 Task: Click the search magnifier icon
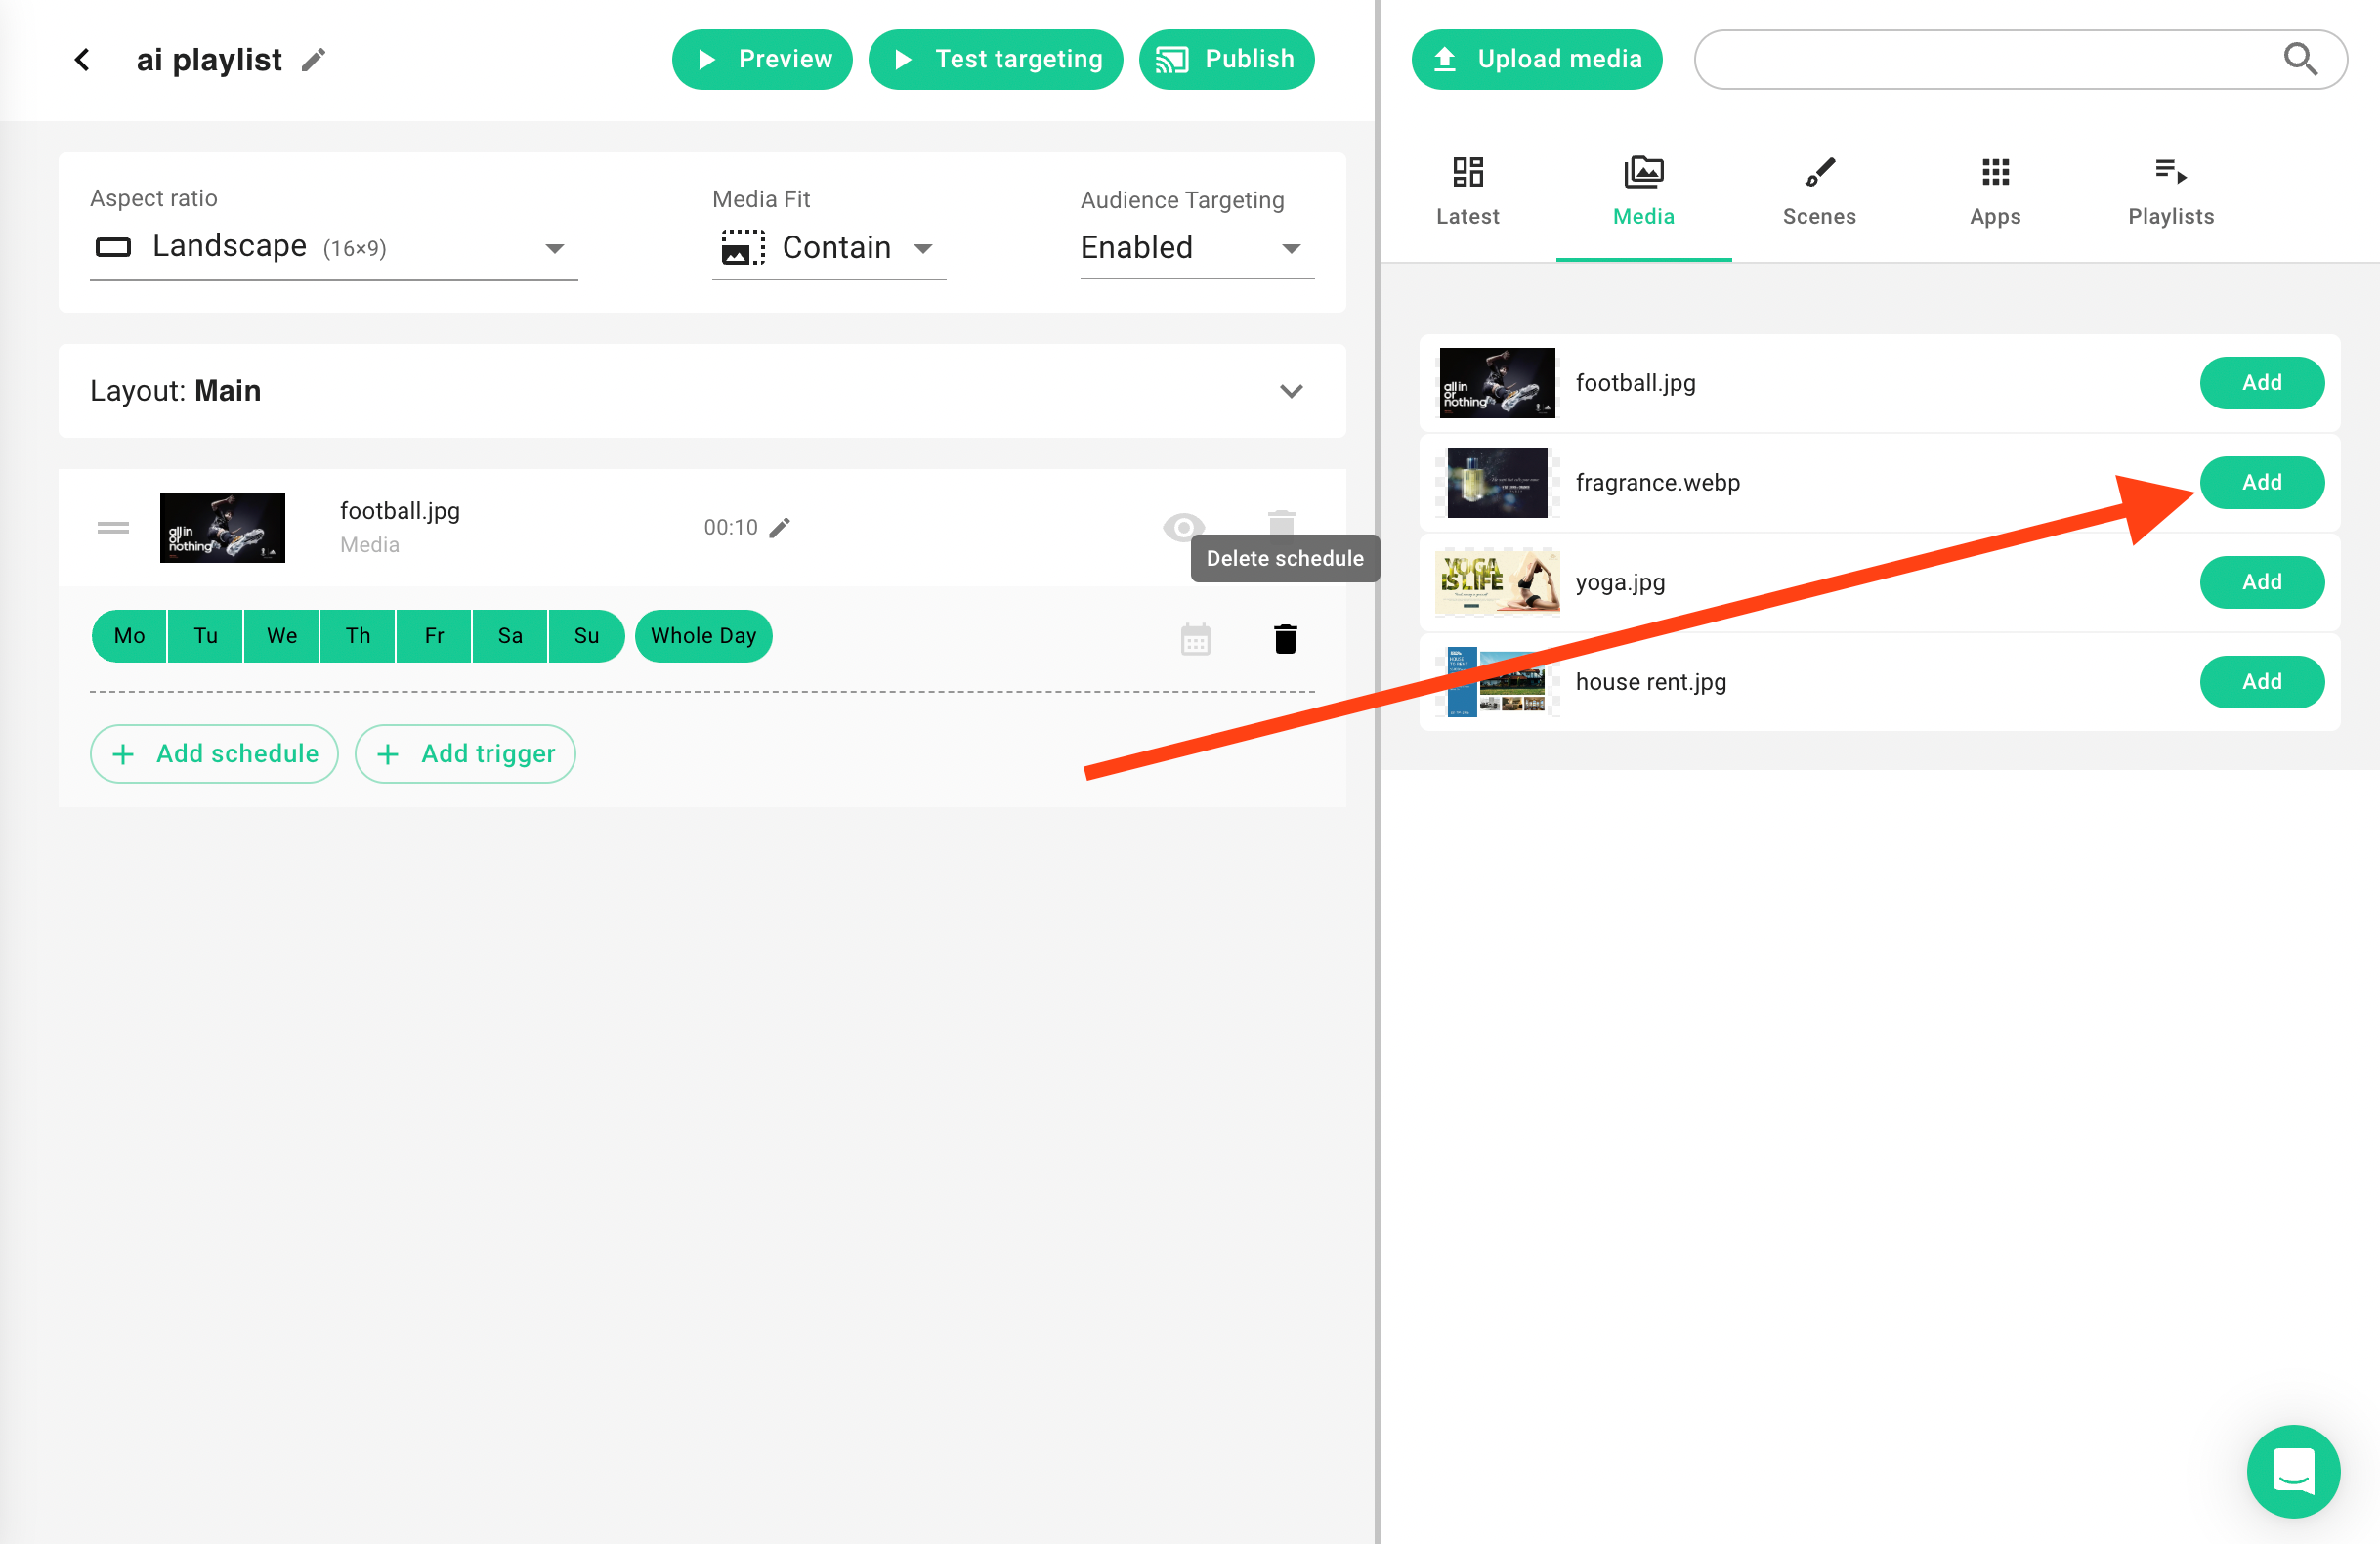click(x=2300, y=59)
